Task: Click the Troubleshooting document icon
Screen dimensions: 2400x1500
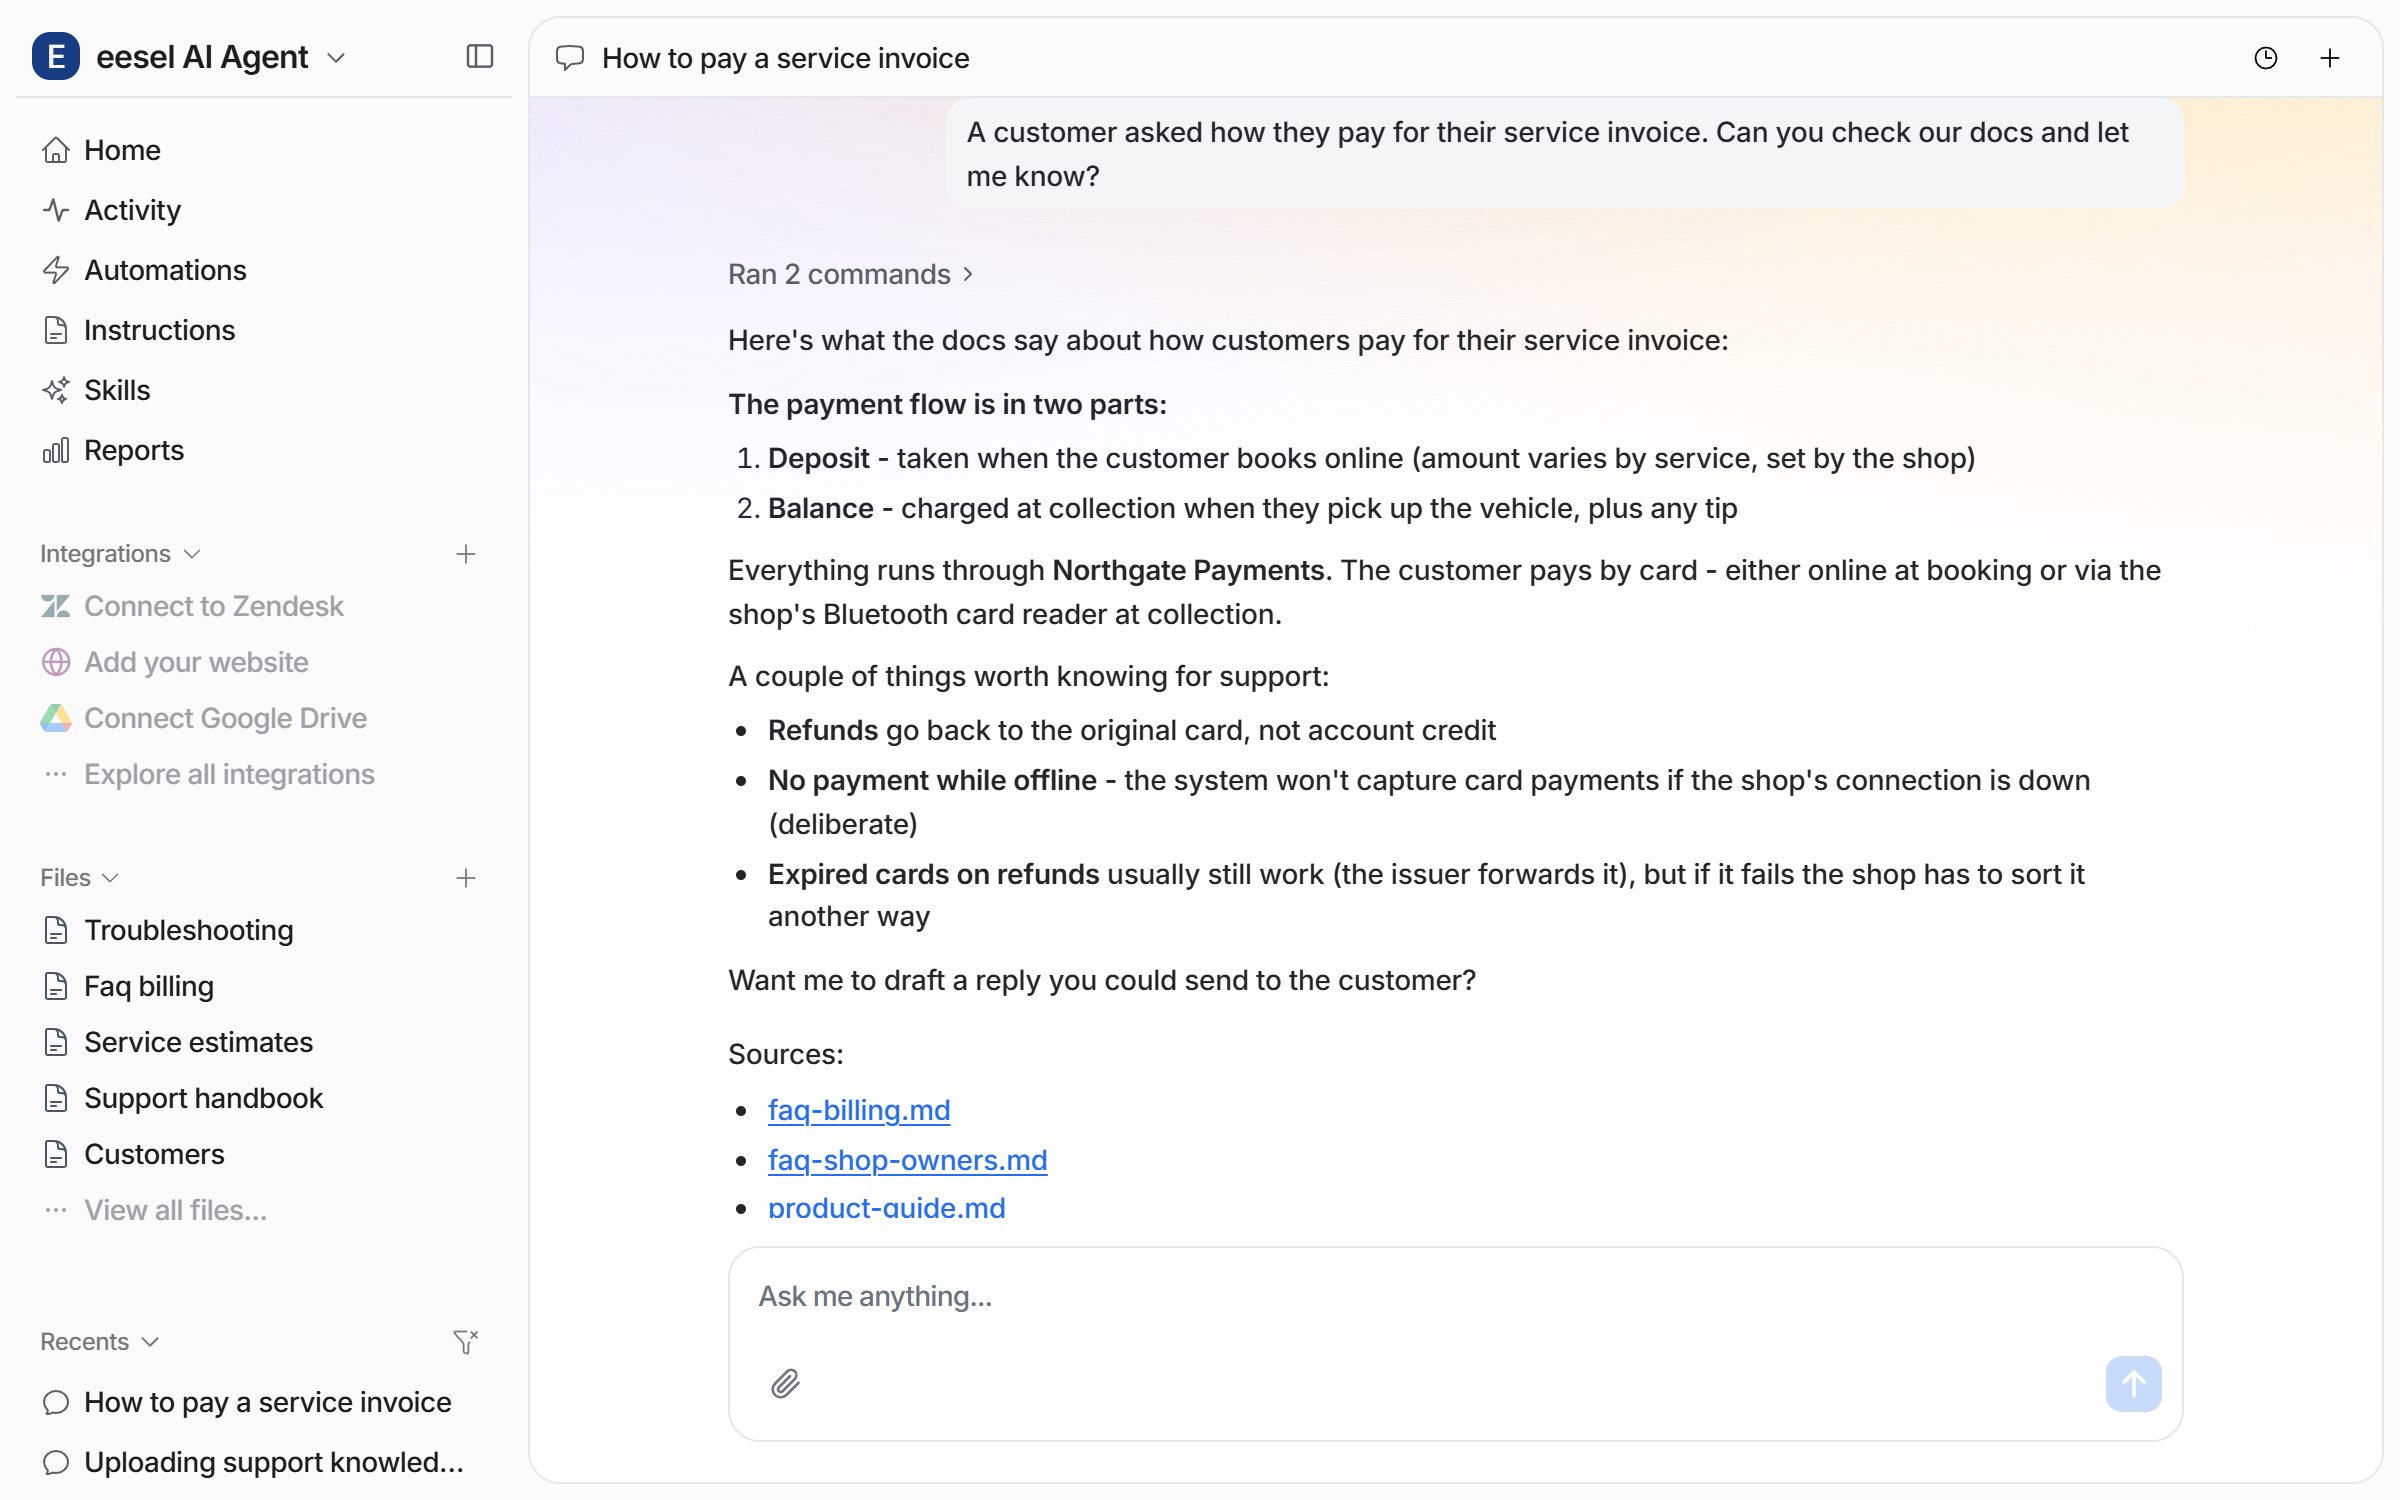Action: (x=56, y=930)
